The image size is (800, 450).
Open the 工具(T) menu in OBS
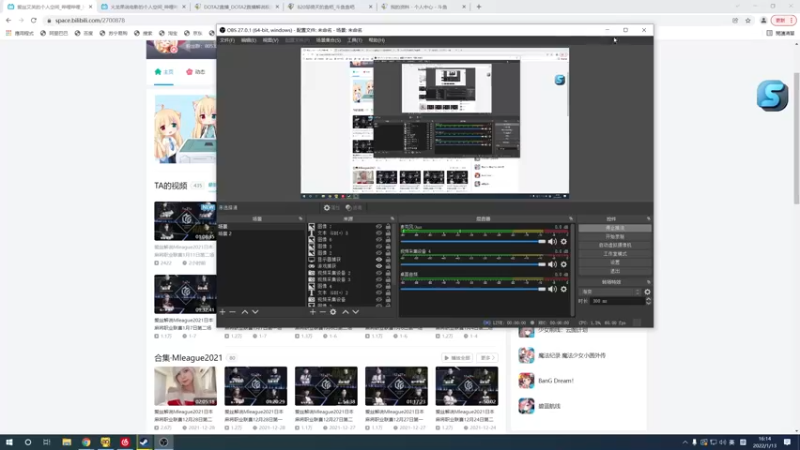(x=355, y=40)
